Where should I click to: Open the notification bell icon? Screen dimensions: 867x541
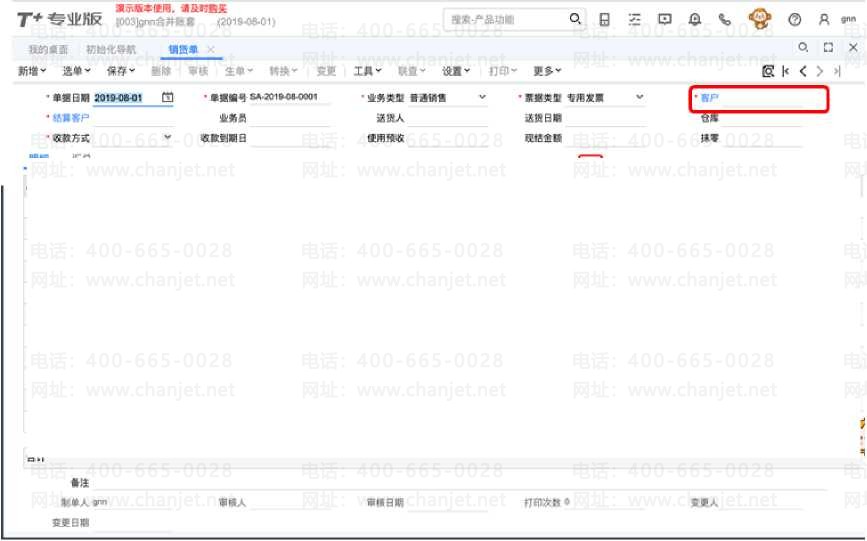pos(694,19)
